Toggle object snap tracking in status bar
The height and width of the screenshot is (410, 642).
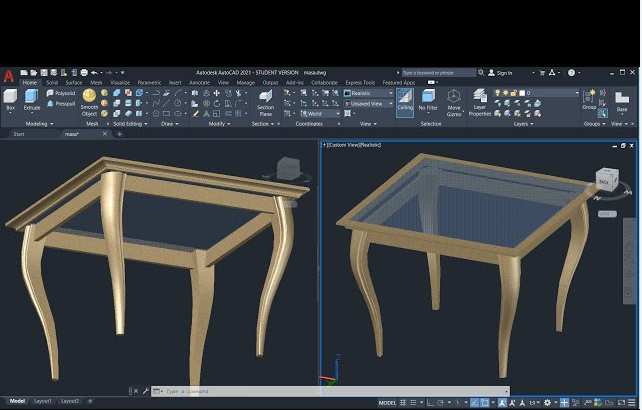pyautogui.click(x=474, y=403)
